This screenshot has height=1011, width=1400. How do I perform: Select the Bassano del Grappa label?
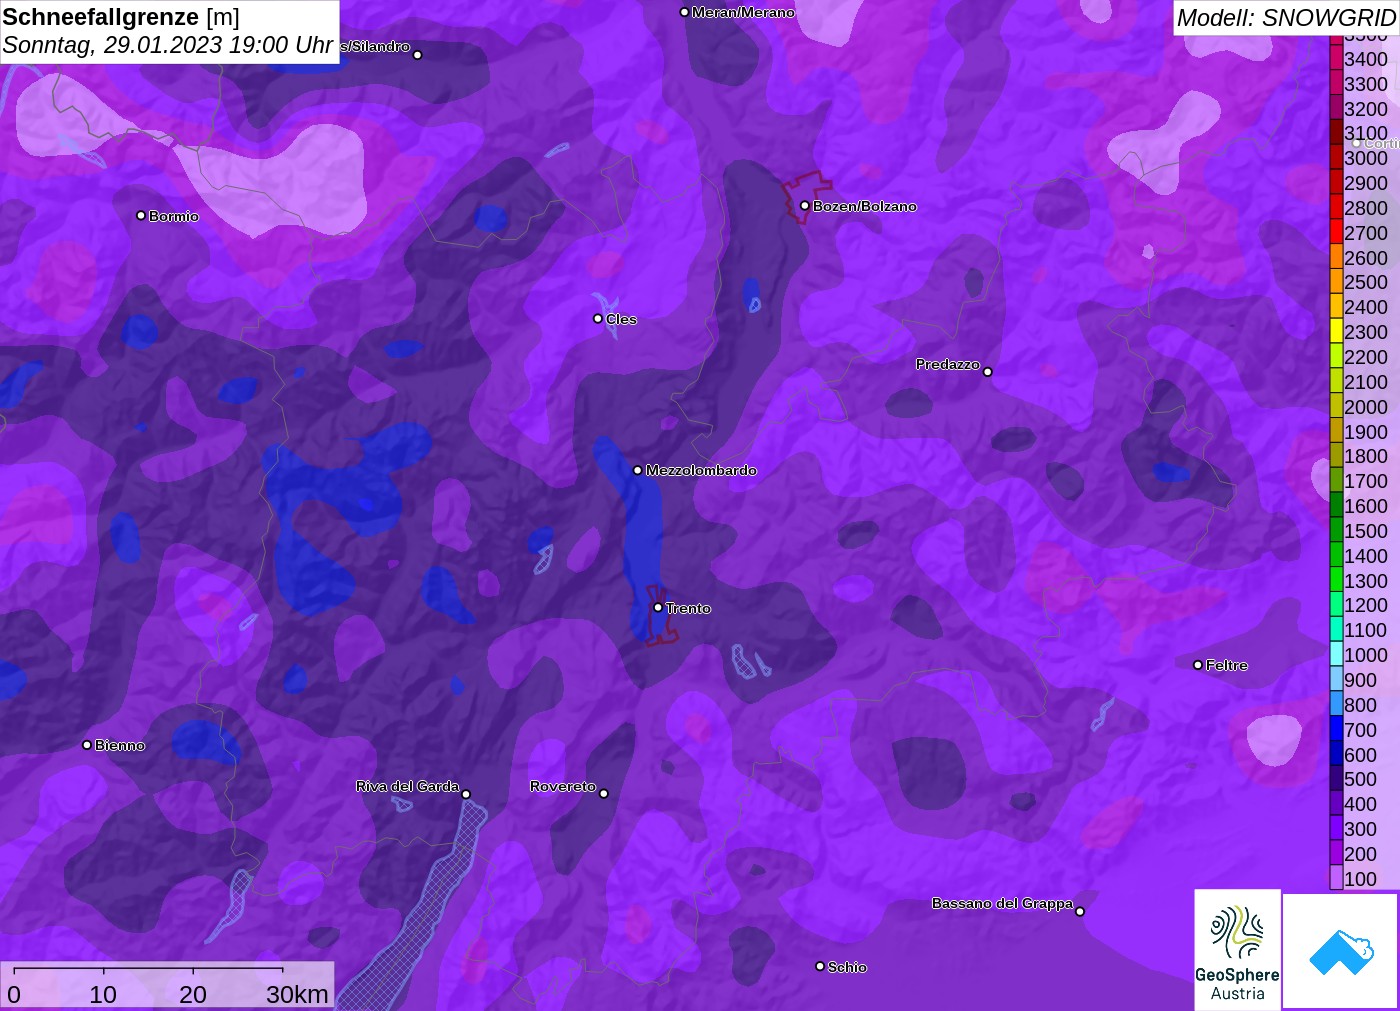(1002, 903)
